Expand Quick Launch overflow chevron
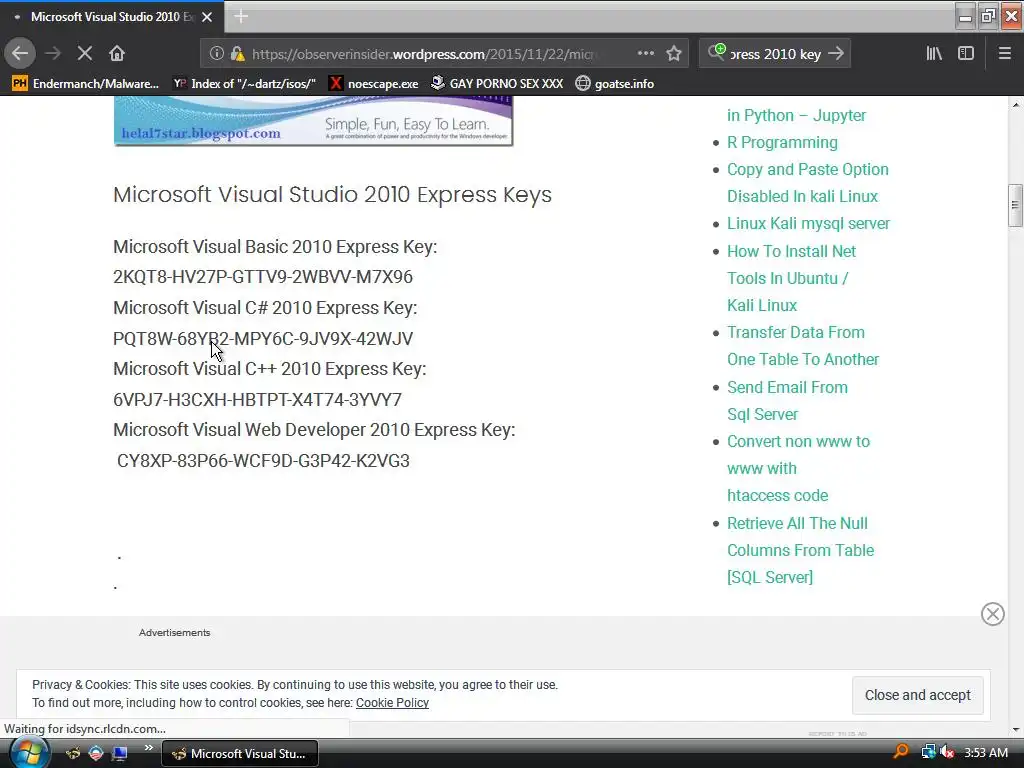 coord(149,748)
